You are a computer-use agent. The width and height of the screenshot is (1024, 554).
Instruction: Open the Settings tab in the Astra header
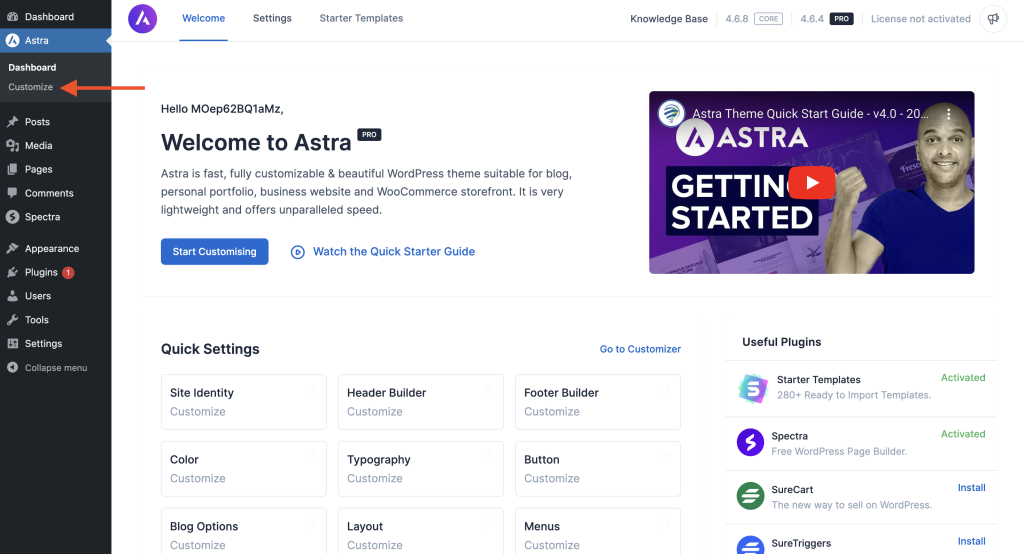[x=272, y=18]
